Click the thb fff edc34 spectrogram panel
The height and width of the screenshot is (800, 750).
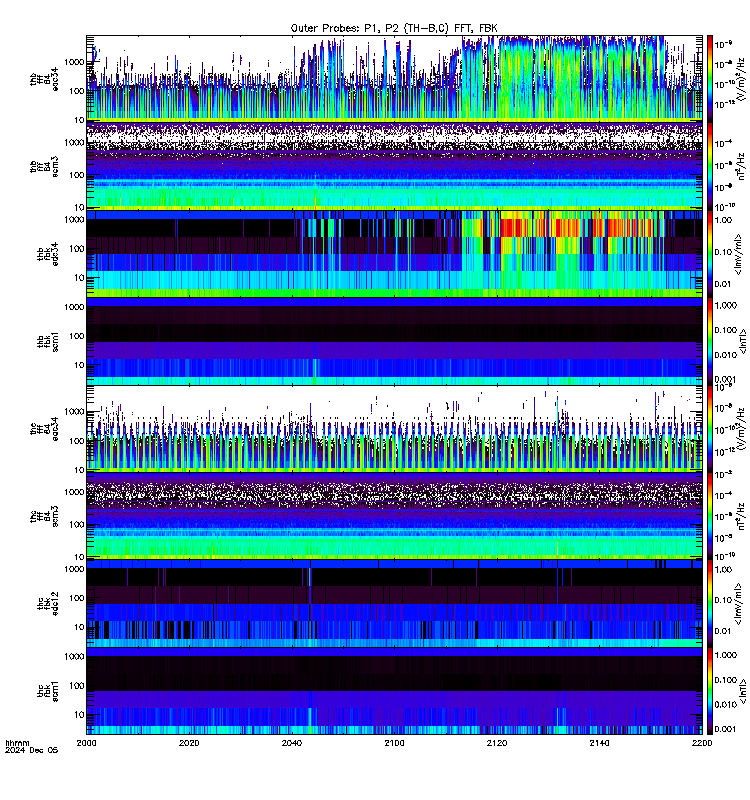click(x=394, y=79)
